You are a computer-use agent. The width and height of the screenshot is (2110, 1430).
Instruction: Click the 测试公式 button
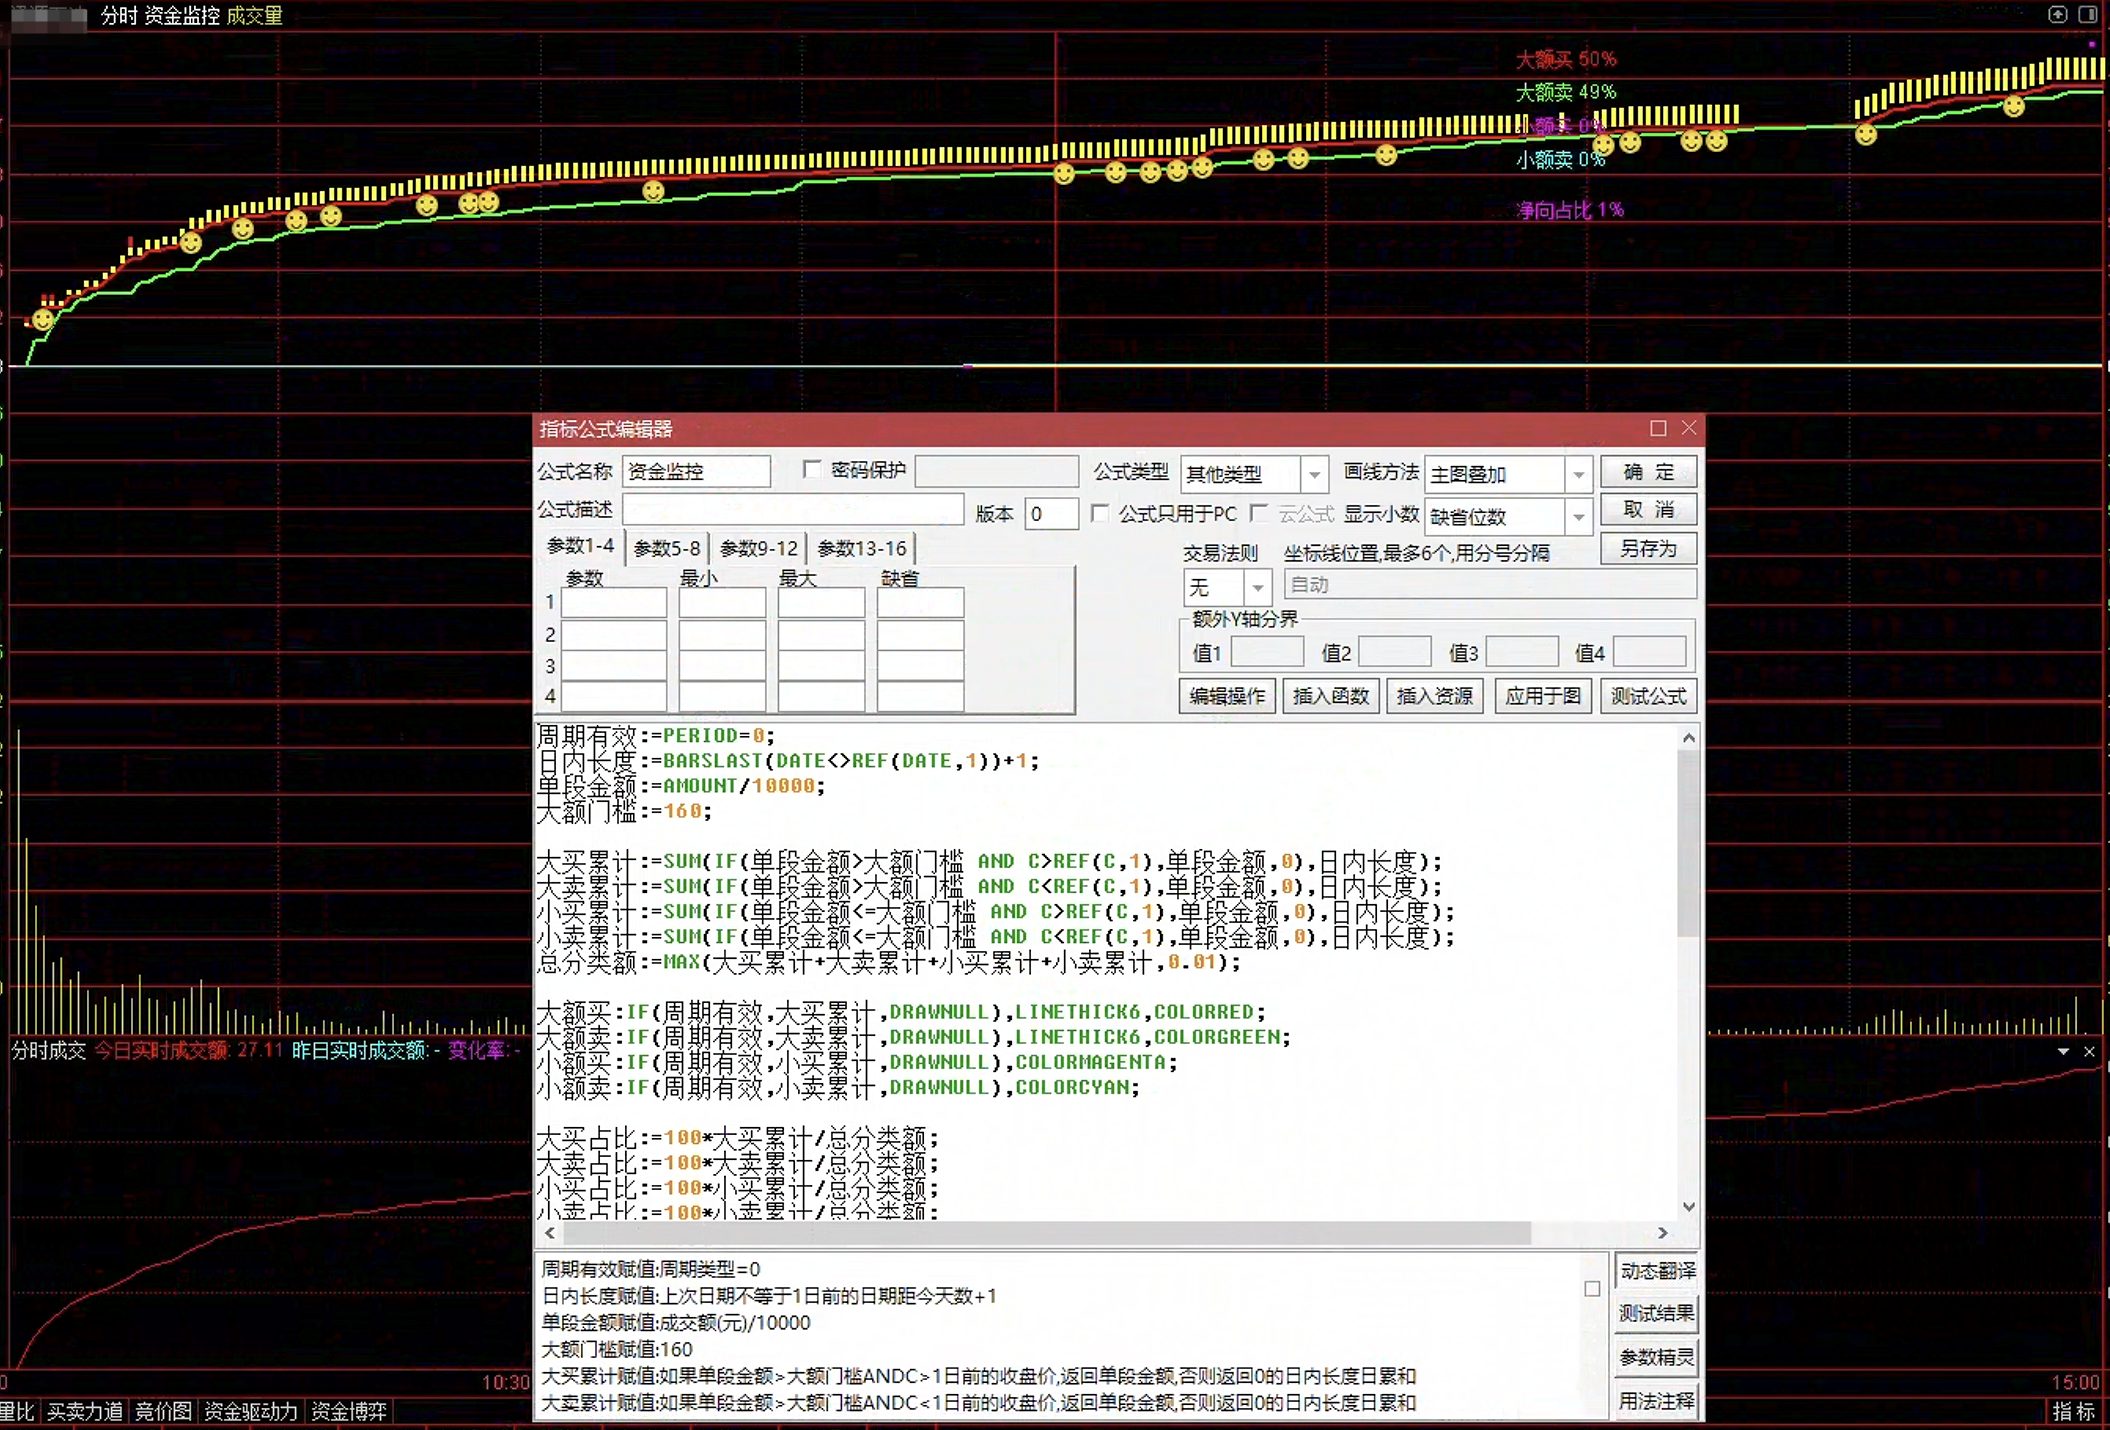coord(1648,696)
